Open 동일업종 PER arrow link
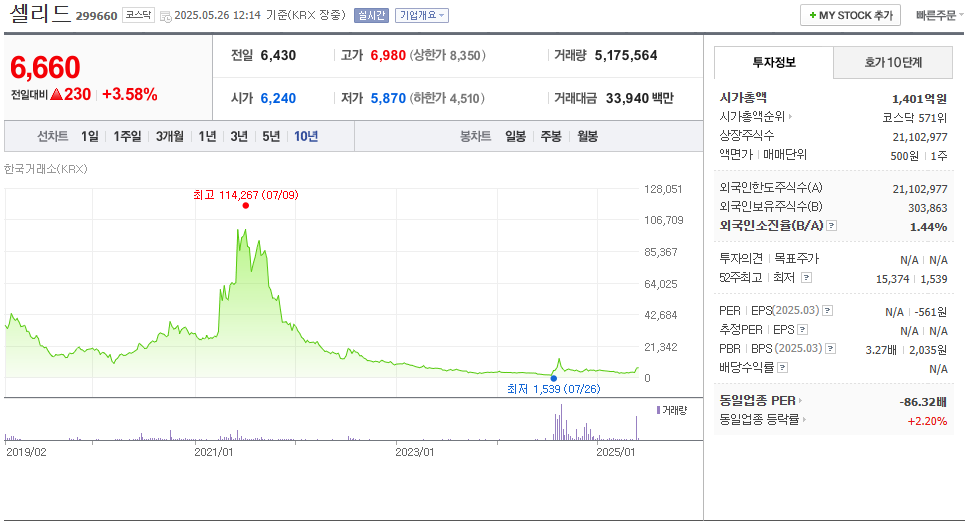Viewport: 967px width, 521px height. [800, 401]
